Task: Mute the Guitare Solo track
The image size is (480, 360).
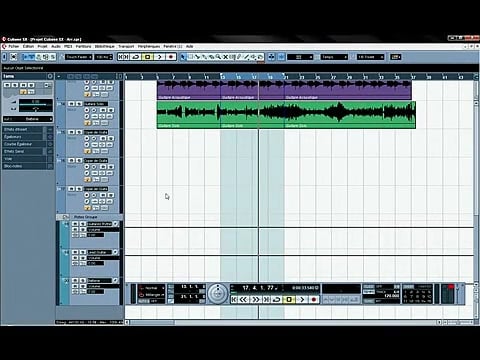Action: (71, 104)
